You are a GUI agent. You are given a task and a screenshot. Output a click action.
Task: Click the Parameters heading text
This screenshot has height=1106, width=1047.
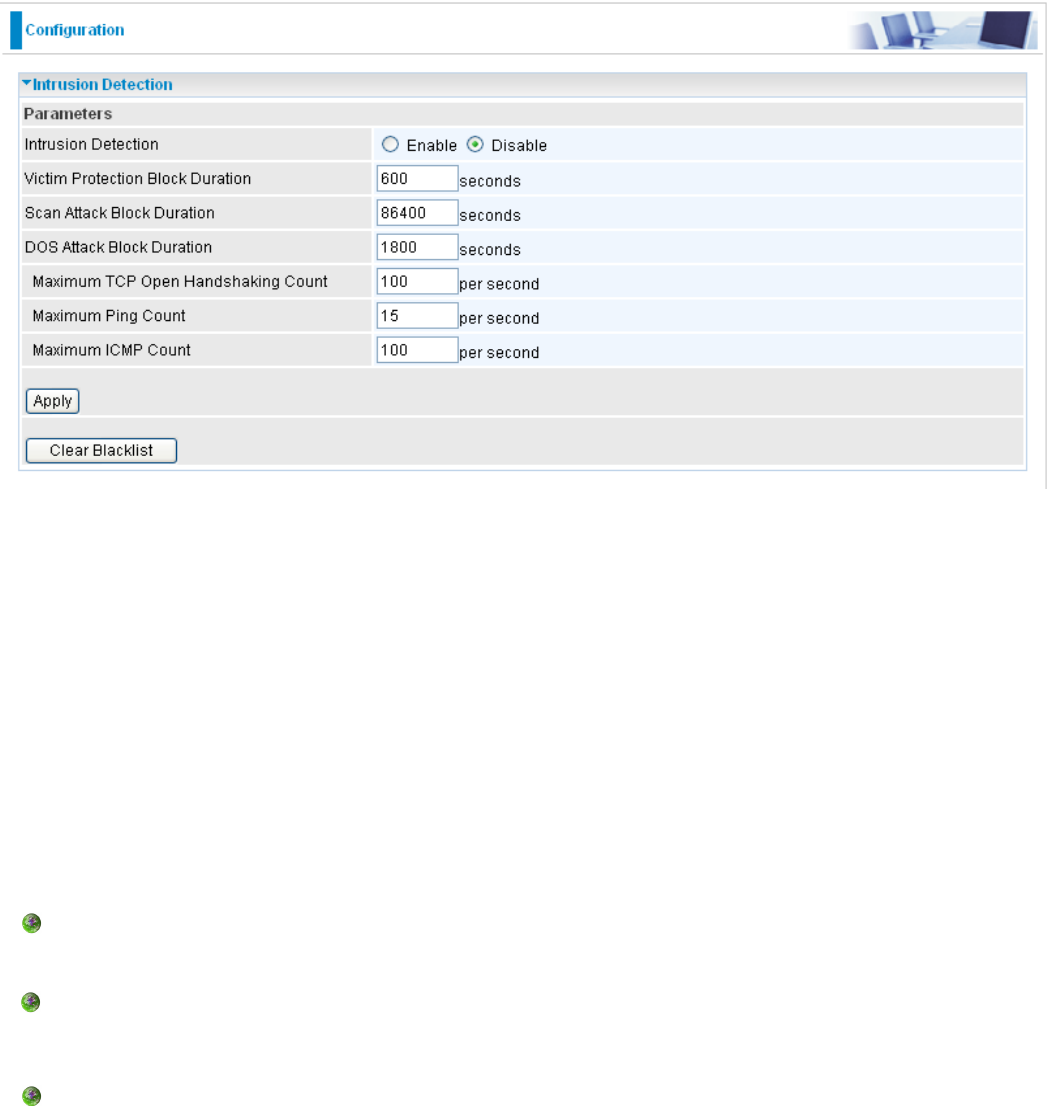[68, 114]
